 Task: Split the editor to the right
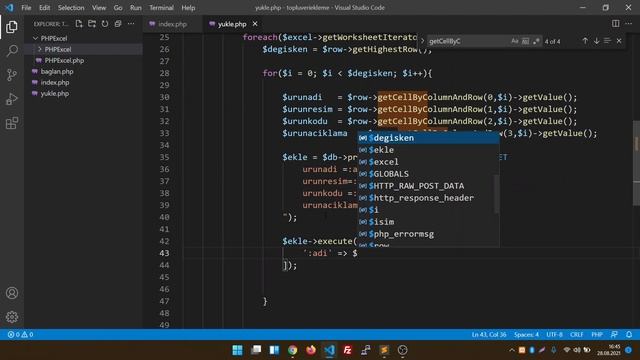click(616, 24)
